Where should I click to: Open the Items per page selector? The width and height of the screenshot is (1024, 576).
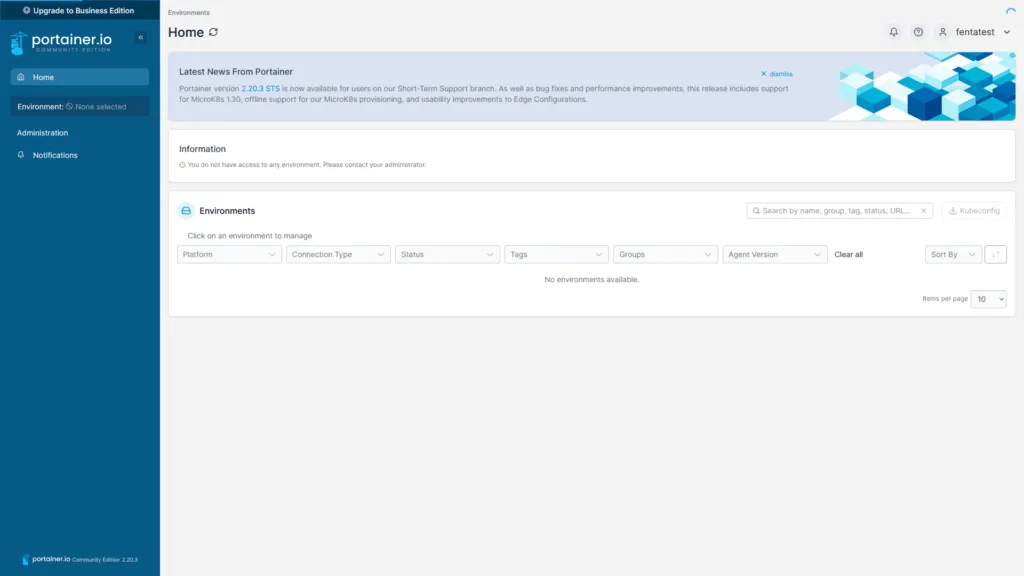point(988,298)
